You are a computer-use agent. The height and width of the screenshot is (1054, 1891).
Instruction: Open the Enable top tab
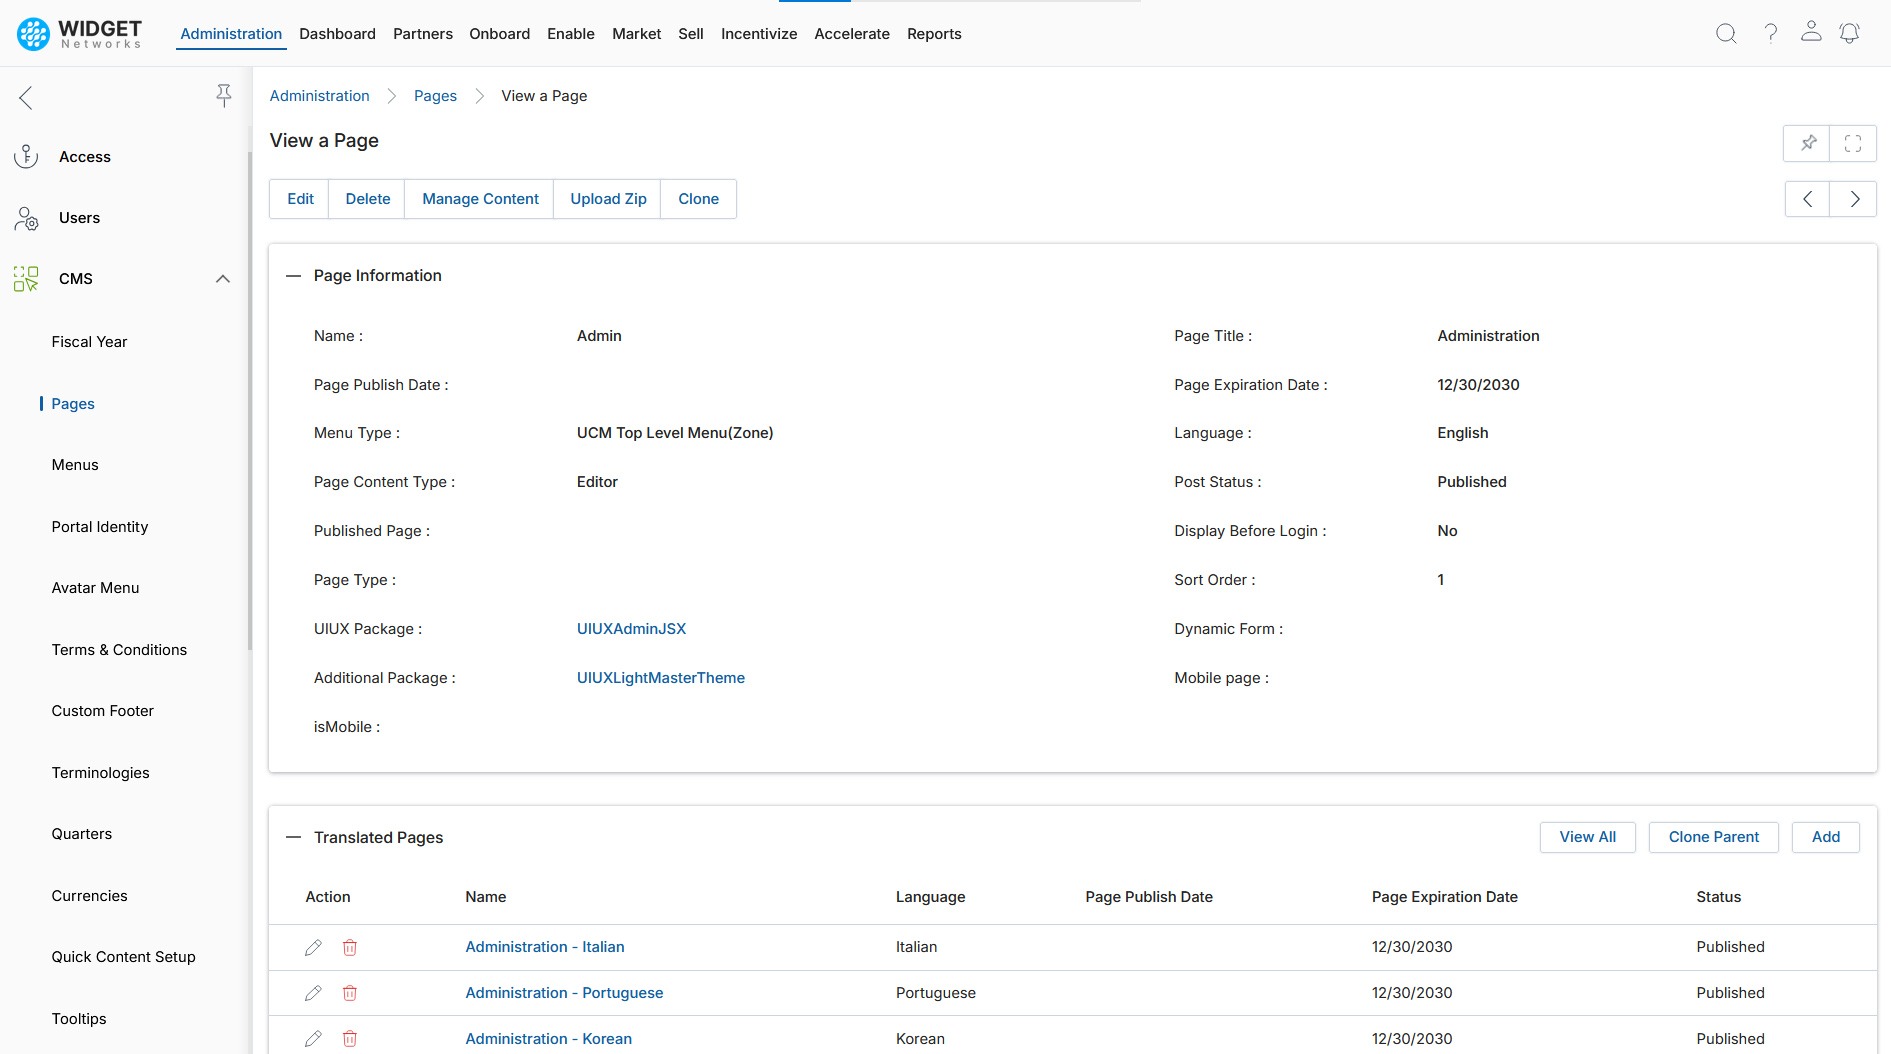point(571,34)
